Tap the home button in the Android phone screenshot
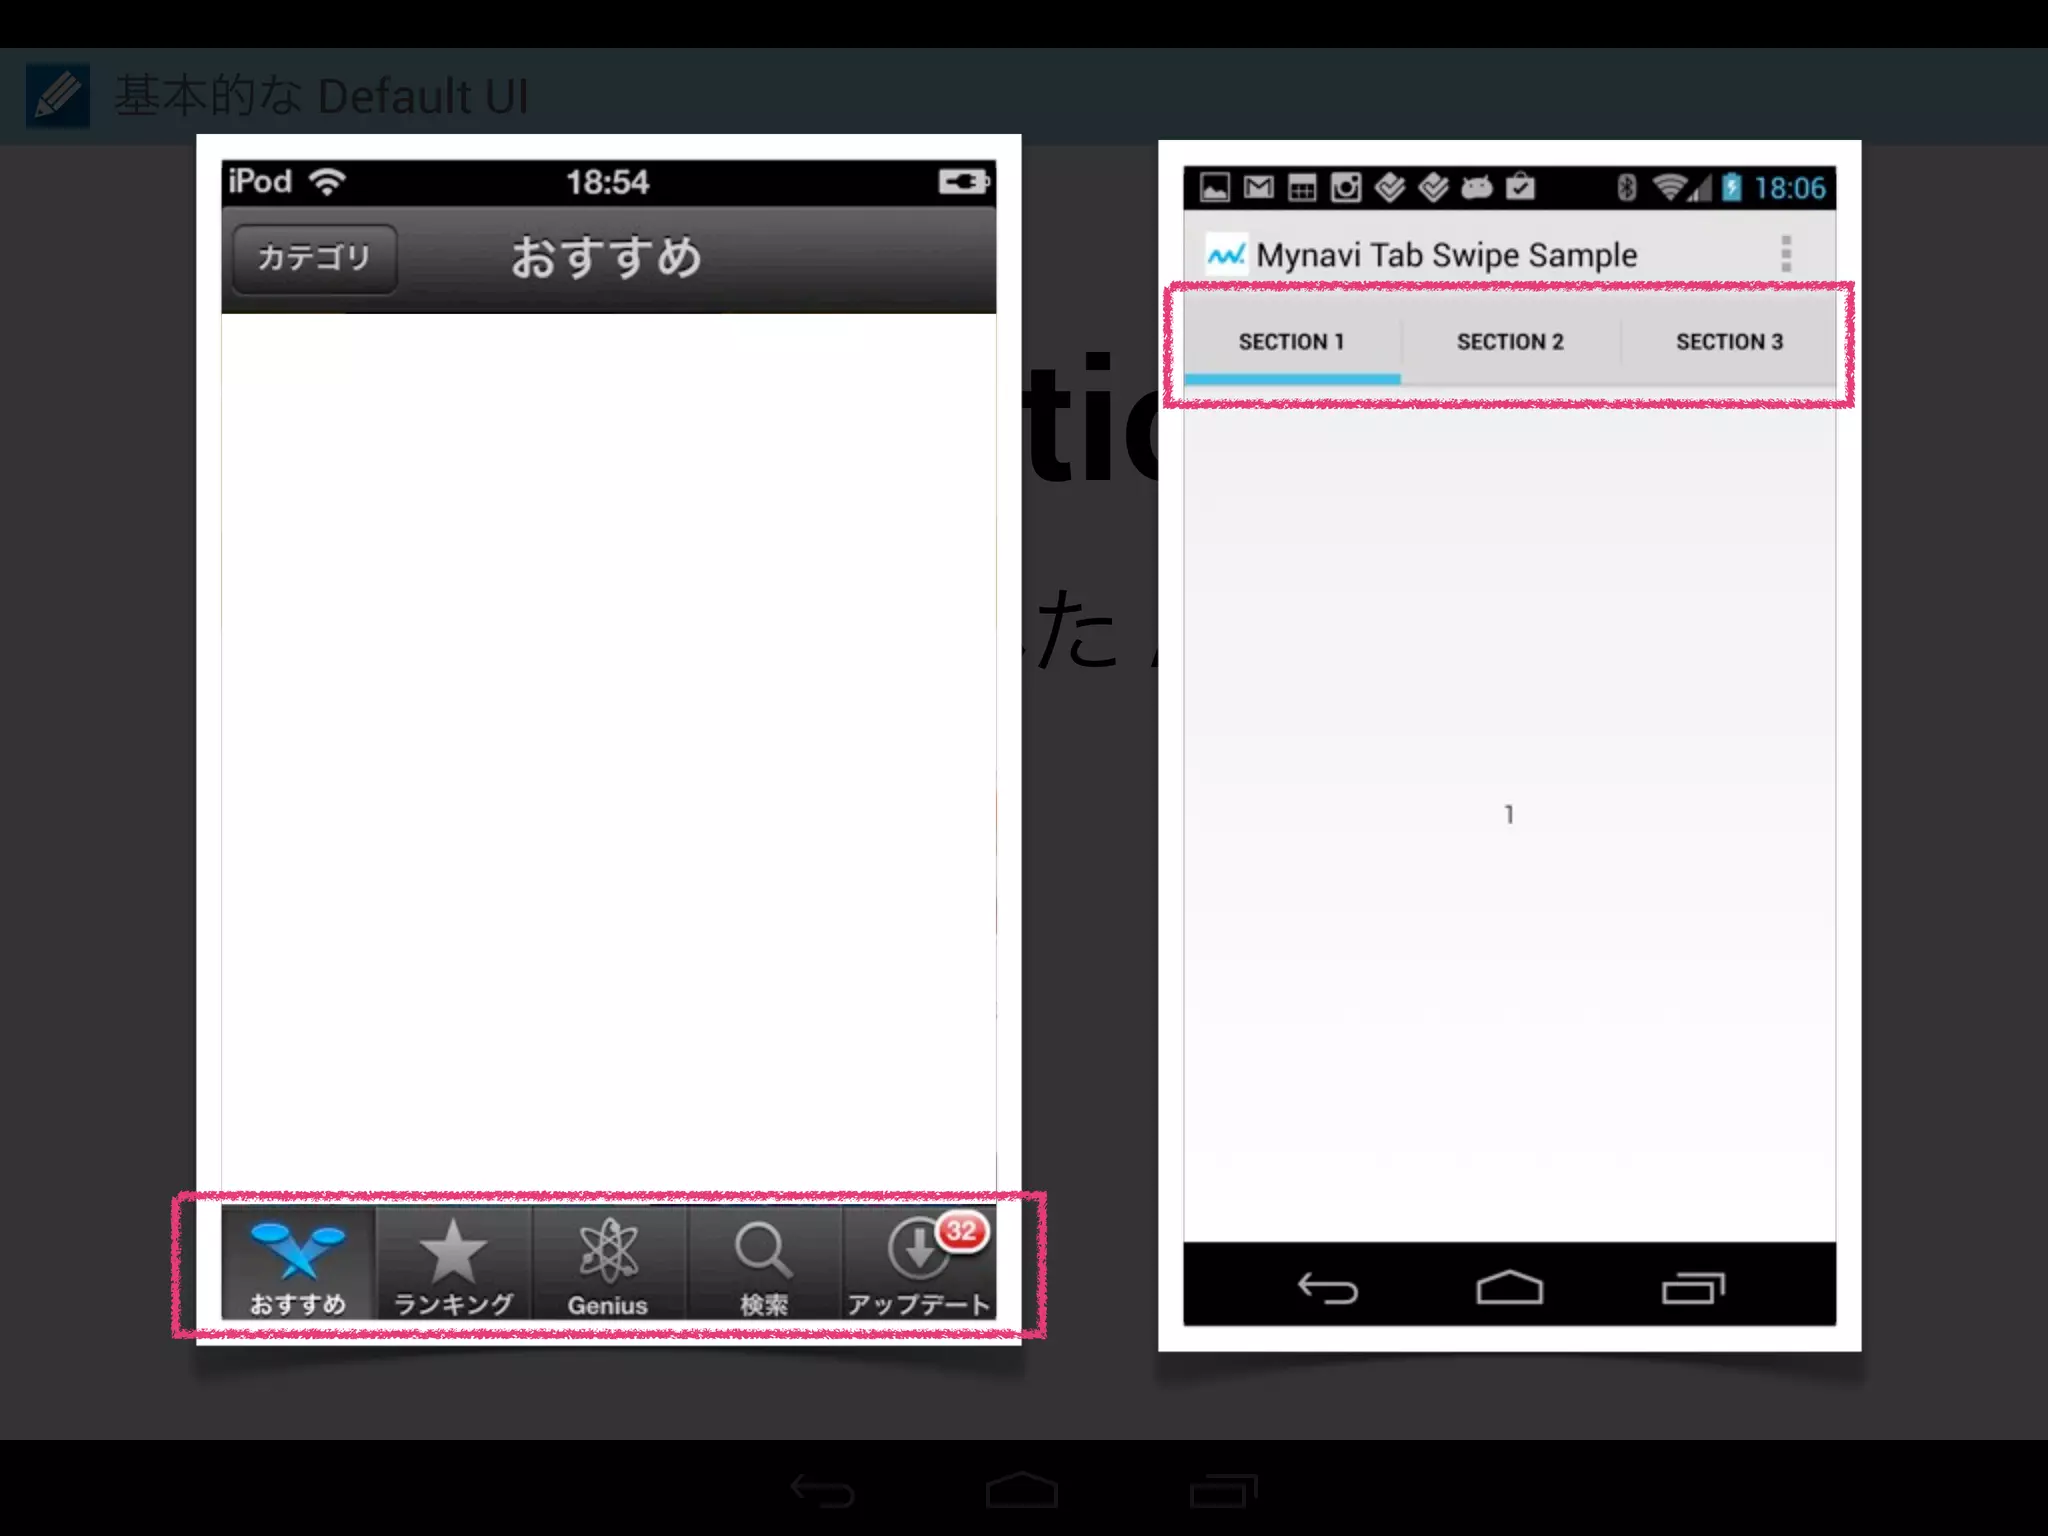 click(1509, 1288)
